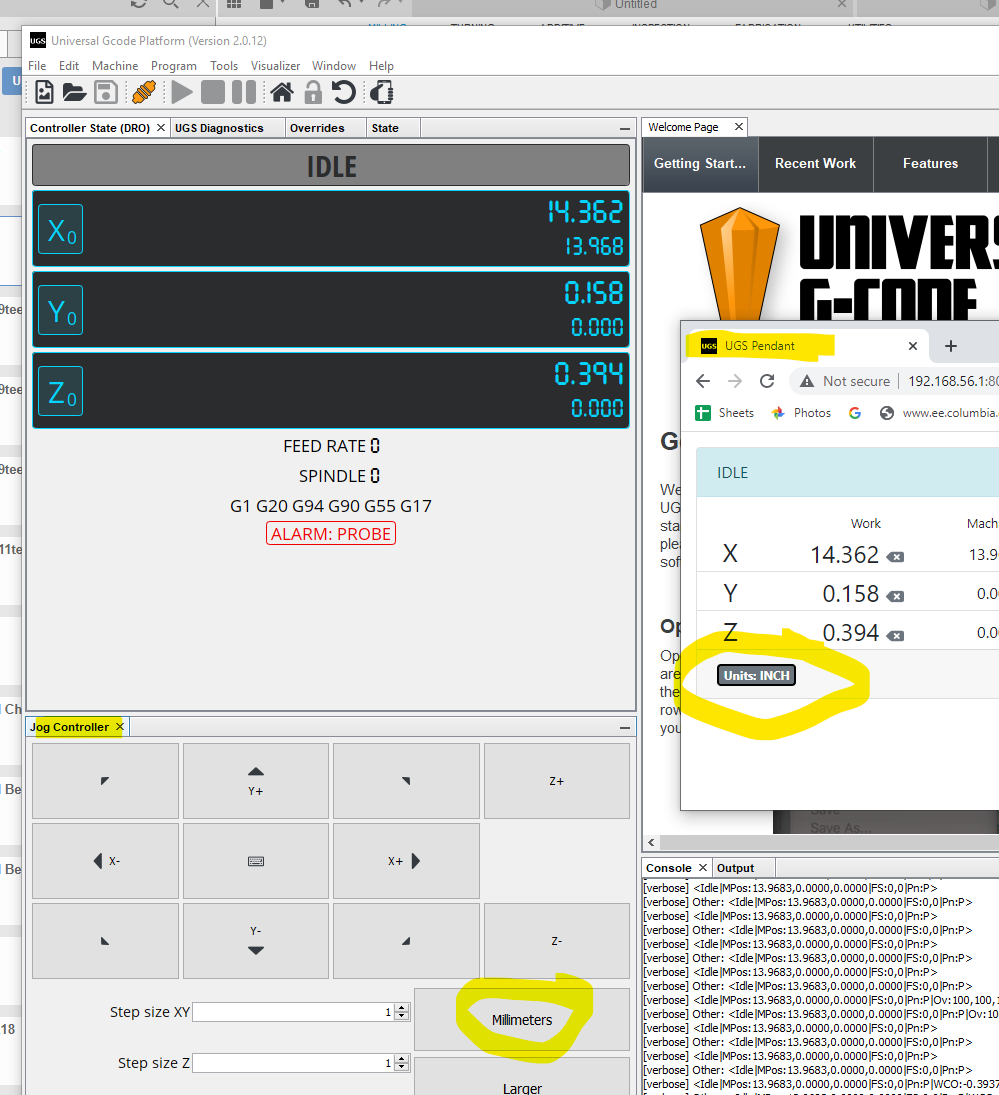999x1095 pixels.
Task: Jog diagonally down-right in Jog Controller
Action: pos(406,941)
